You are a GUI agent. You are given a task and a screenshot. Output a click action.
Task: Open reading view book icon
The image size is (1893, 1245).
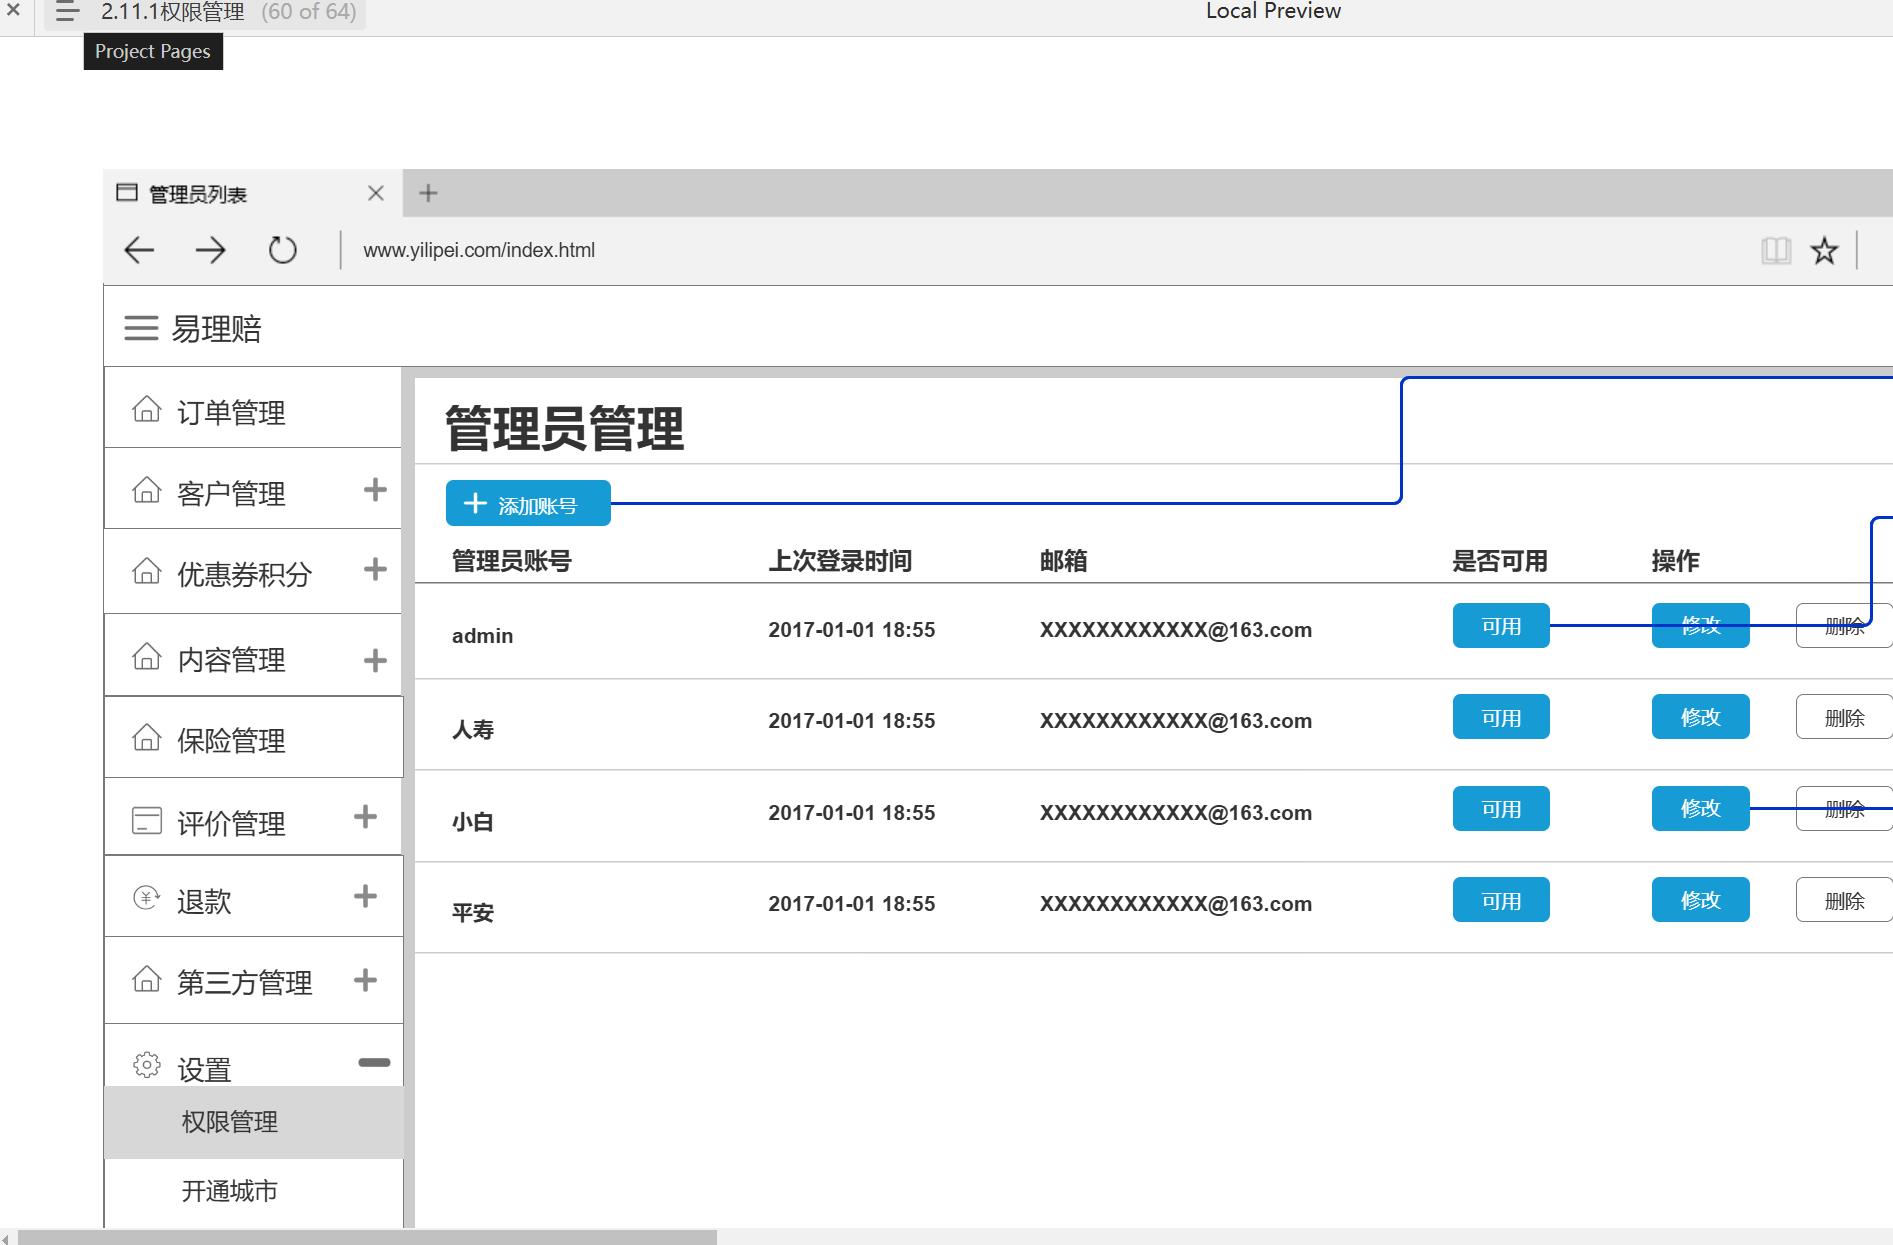(1776, 250)
